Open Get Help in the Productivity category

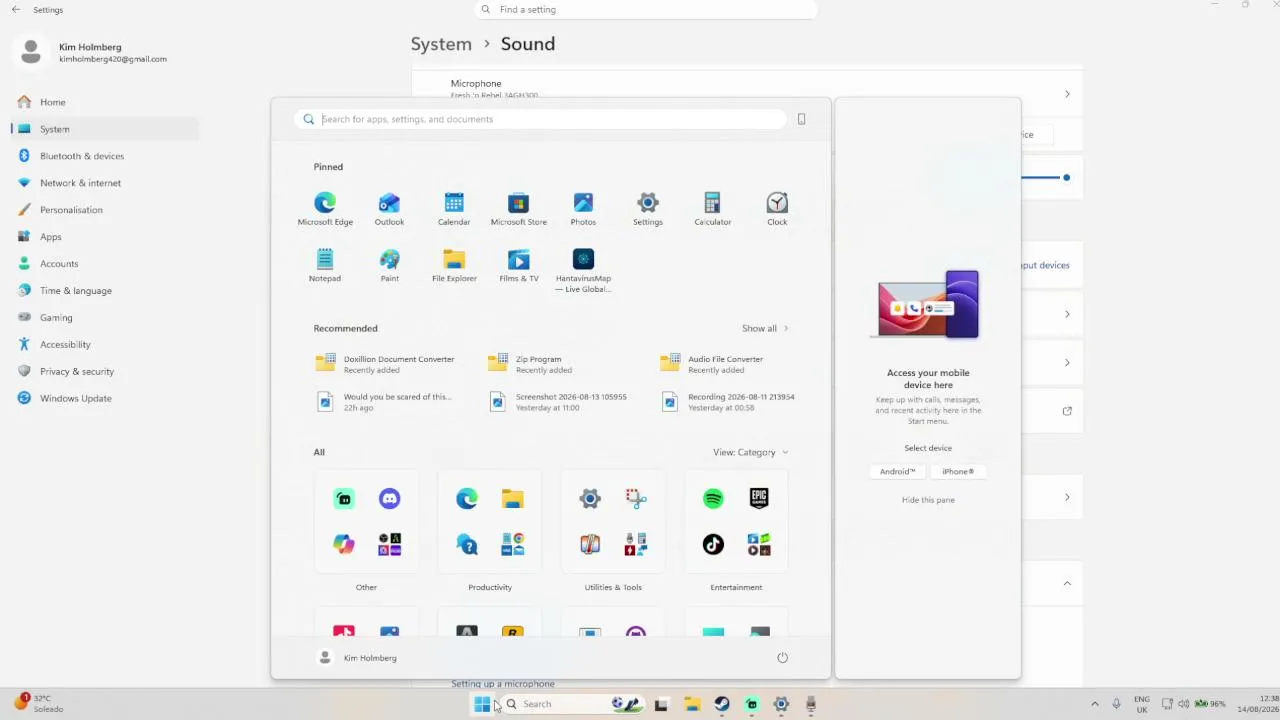pyautogui.click(x=467, y=544)
